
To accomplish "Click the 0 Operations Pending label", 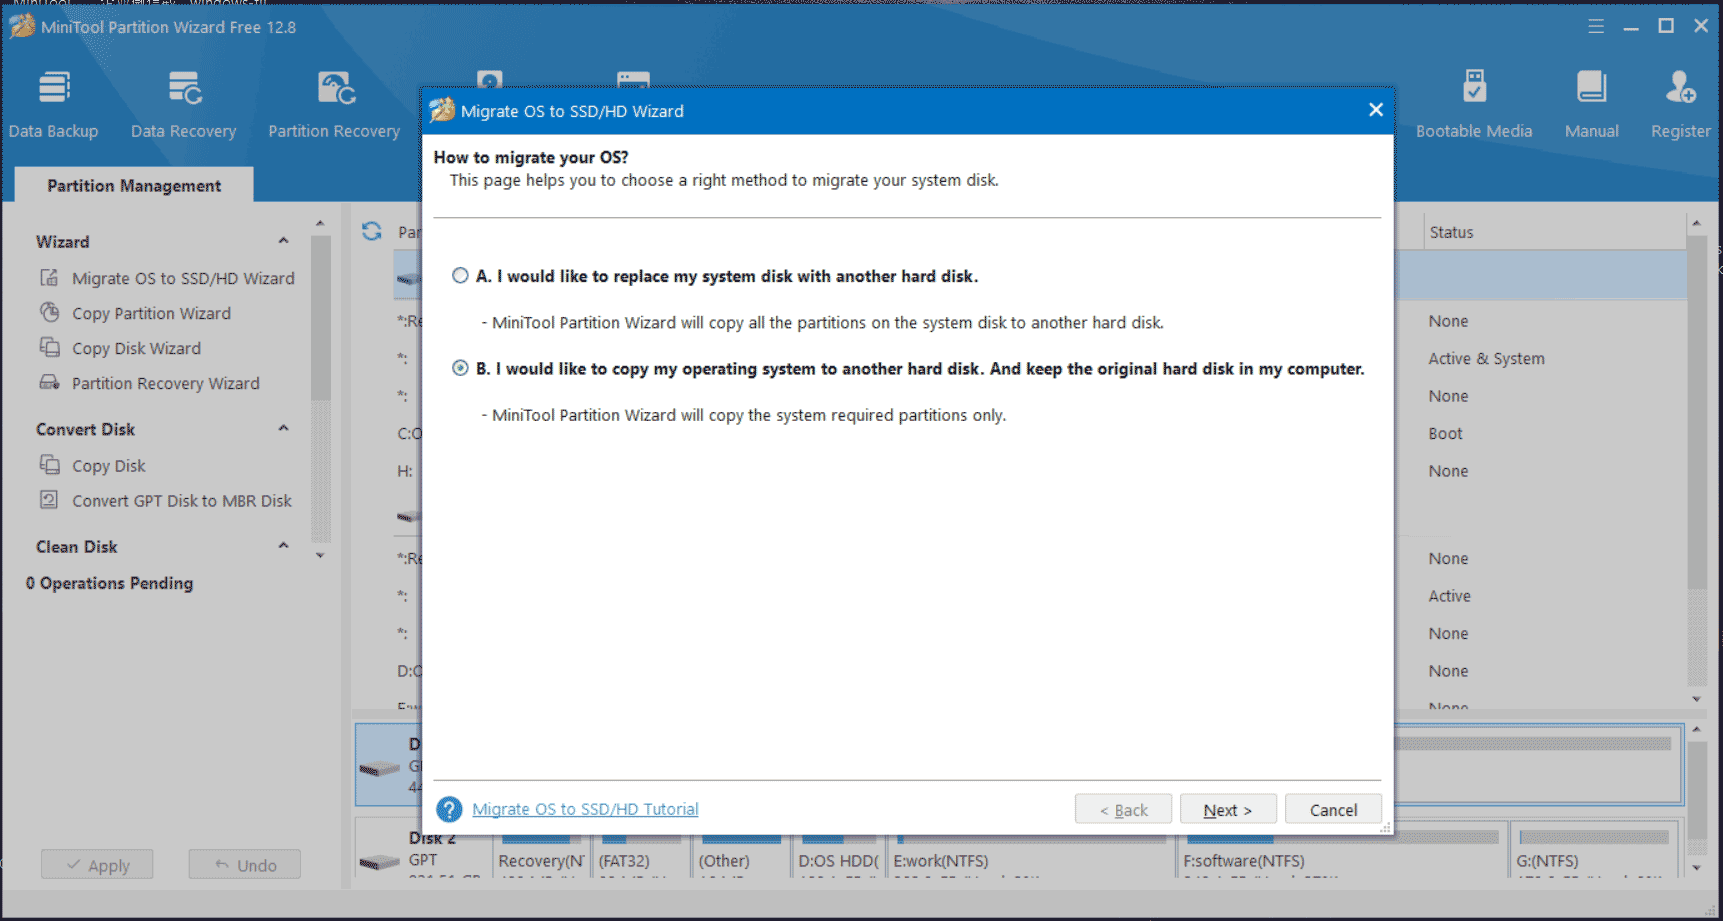I will [x=110, y=583].
